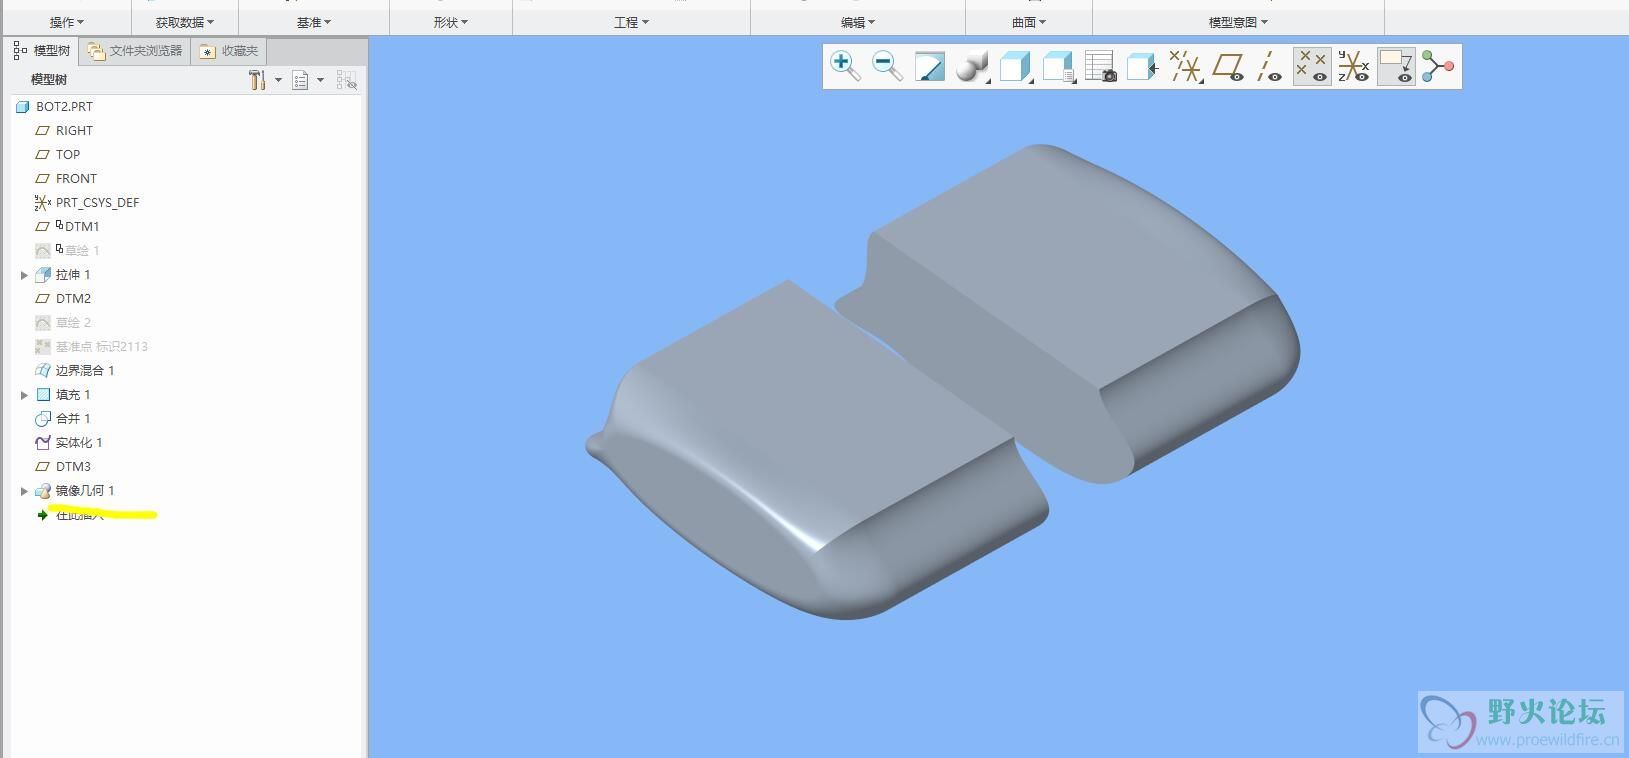Select the DTM3 datum plane
The height and width of the screenshot is (758, 1629).
click(x=73, y=467)
